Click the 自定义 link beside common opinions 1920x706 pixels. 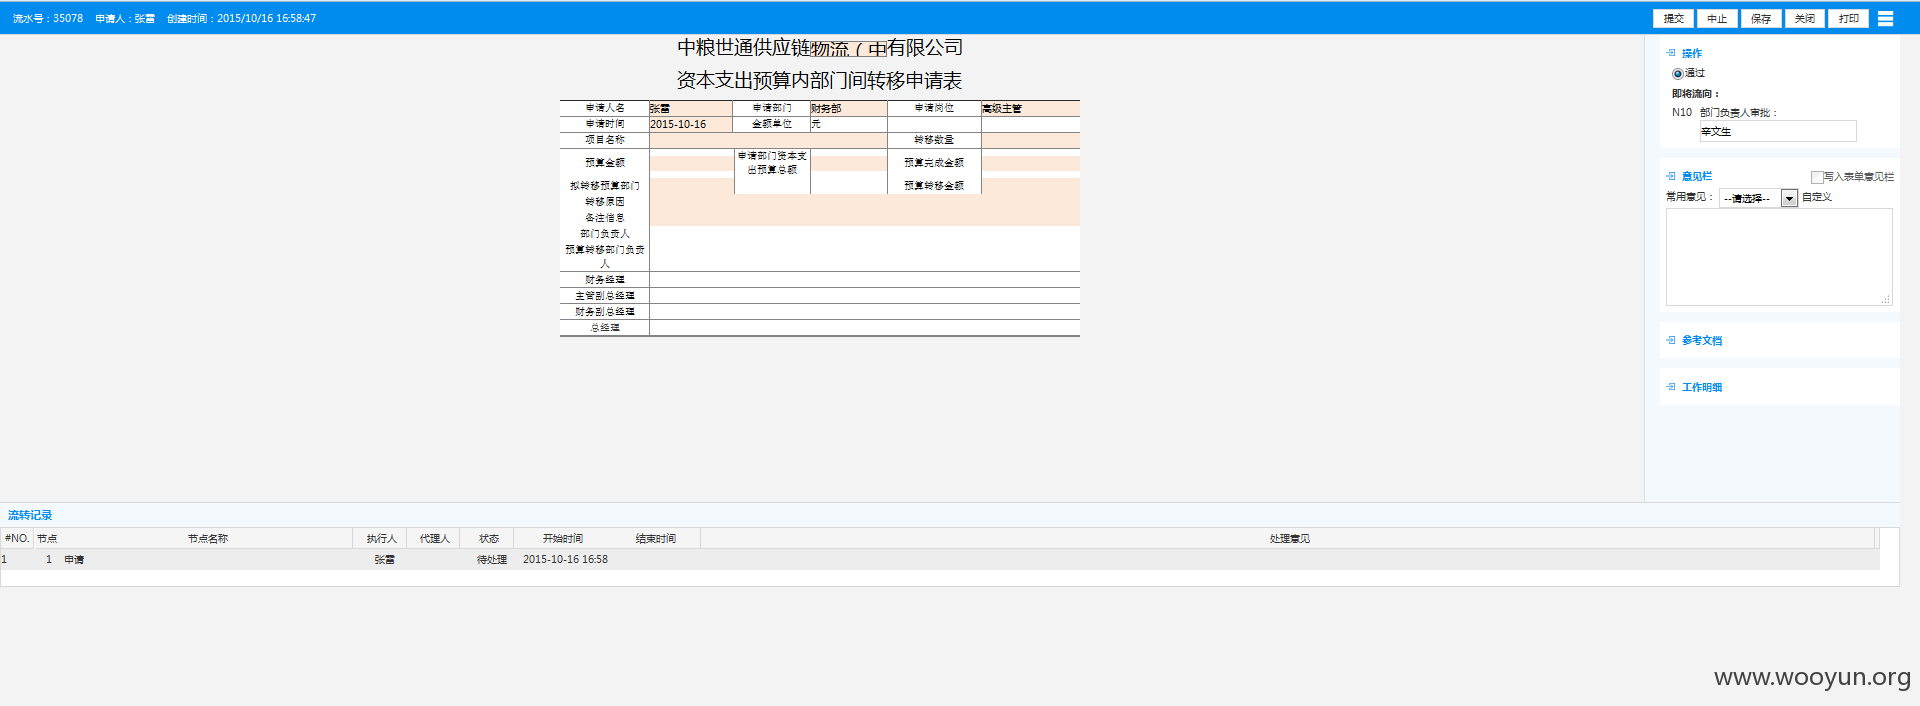[x=1817, y=198]
